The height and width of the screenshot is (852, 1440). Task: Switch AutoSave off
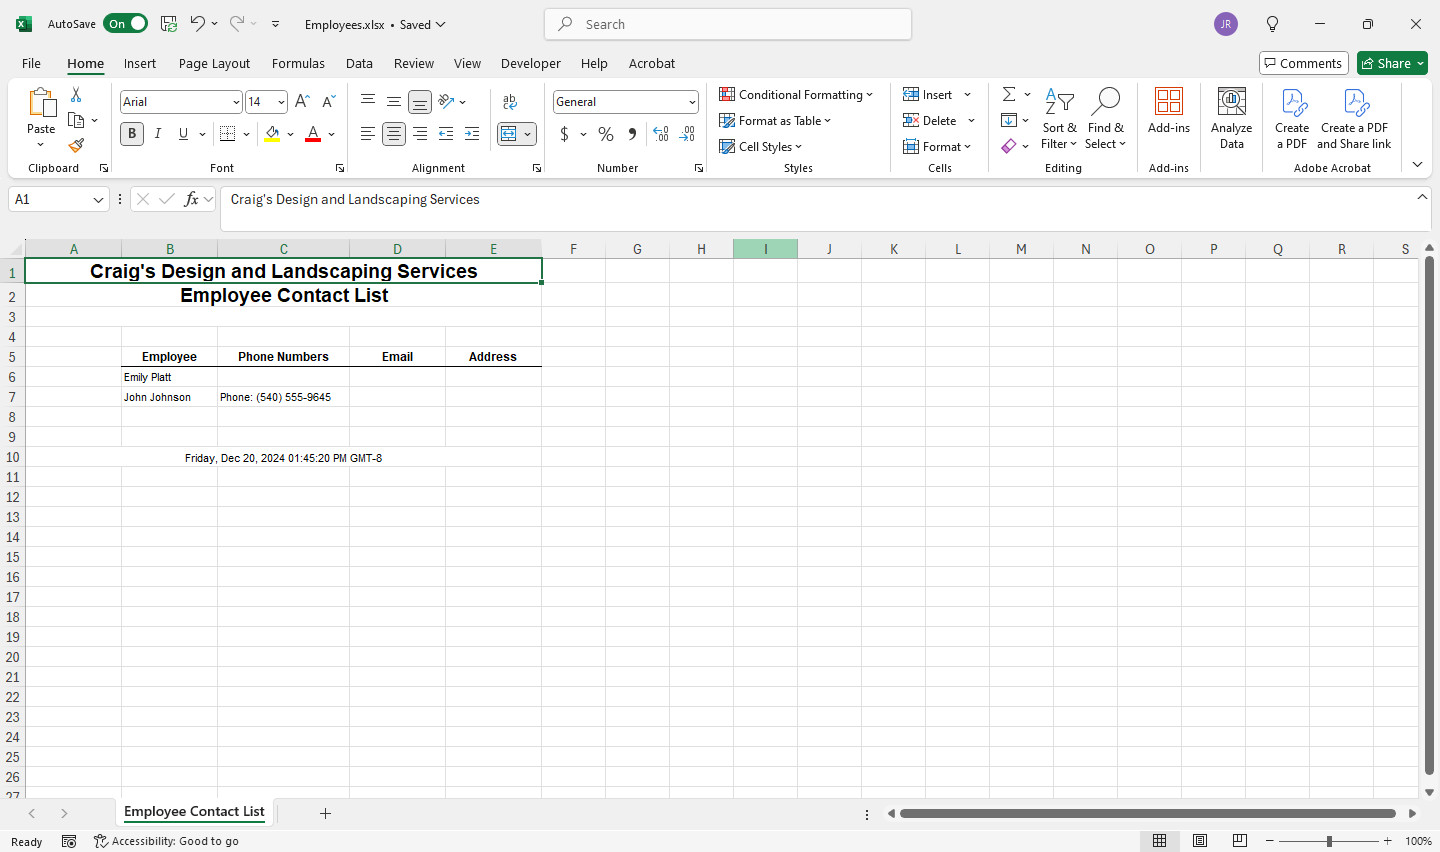coord(125,23)
